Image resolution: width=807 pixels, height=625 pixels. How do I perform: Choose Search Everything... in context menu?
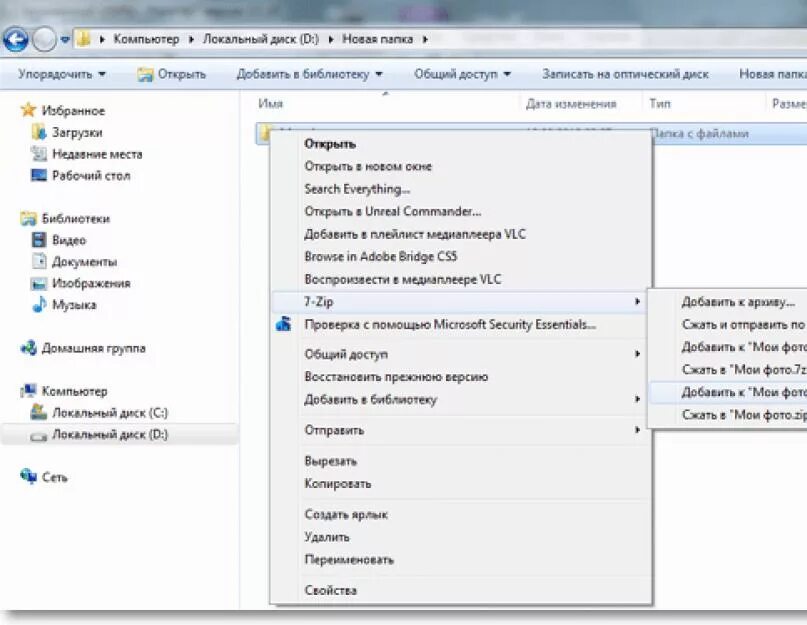tap(460, 189)
